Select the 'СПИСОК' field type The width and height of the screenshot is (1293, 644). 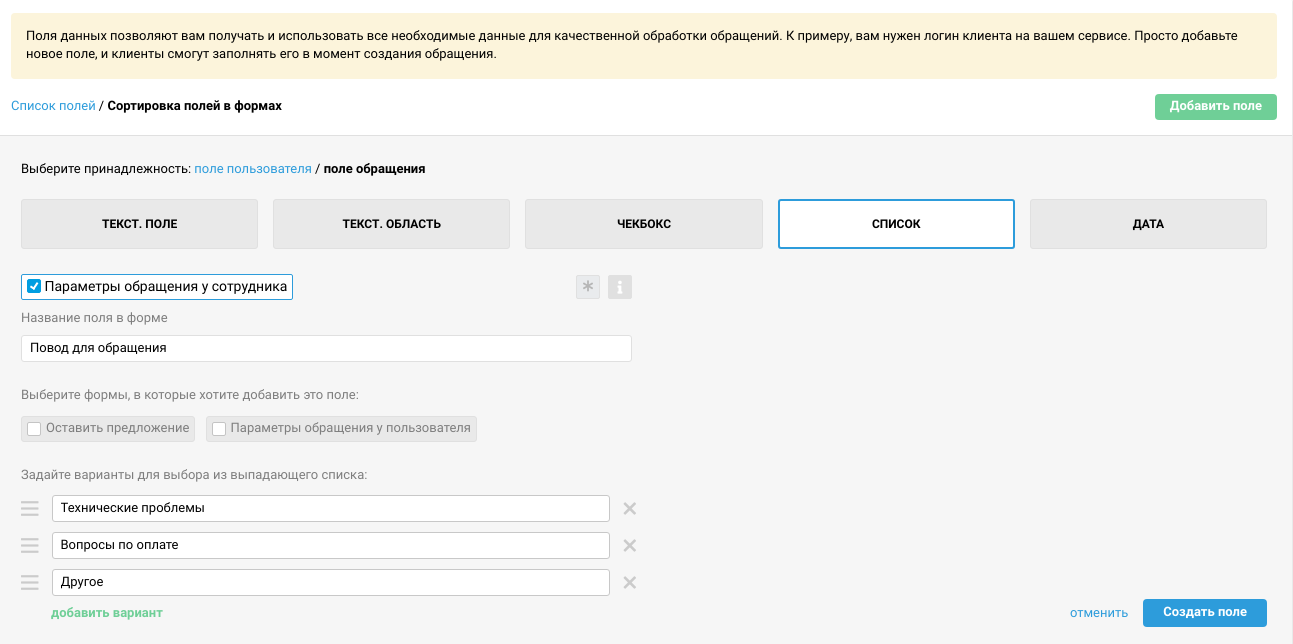coord(896,224)
